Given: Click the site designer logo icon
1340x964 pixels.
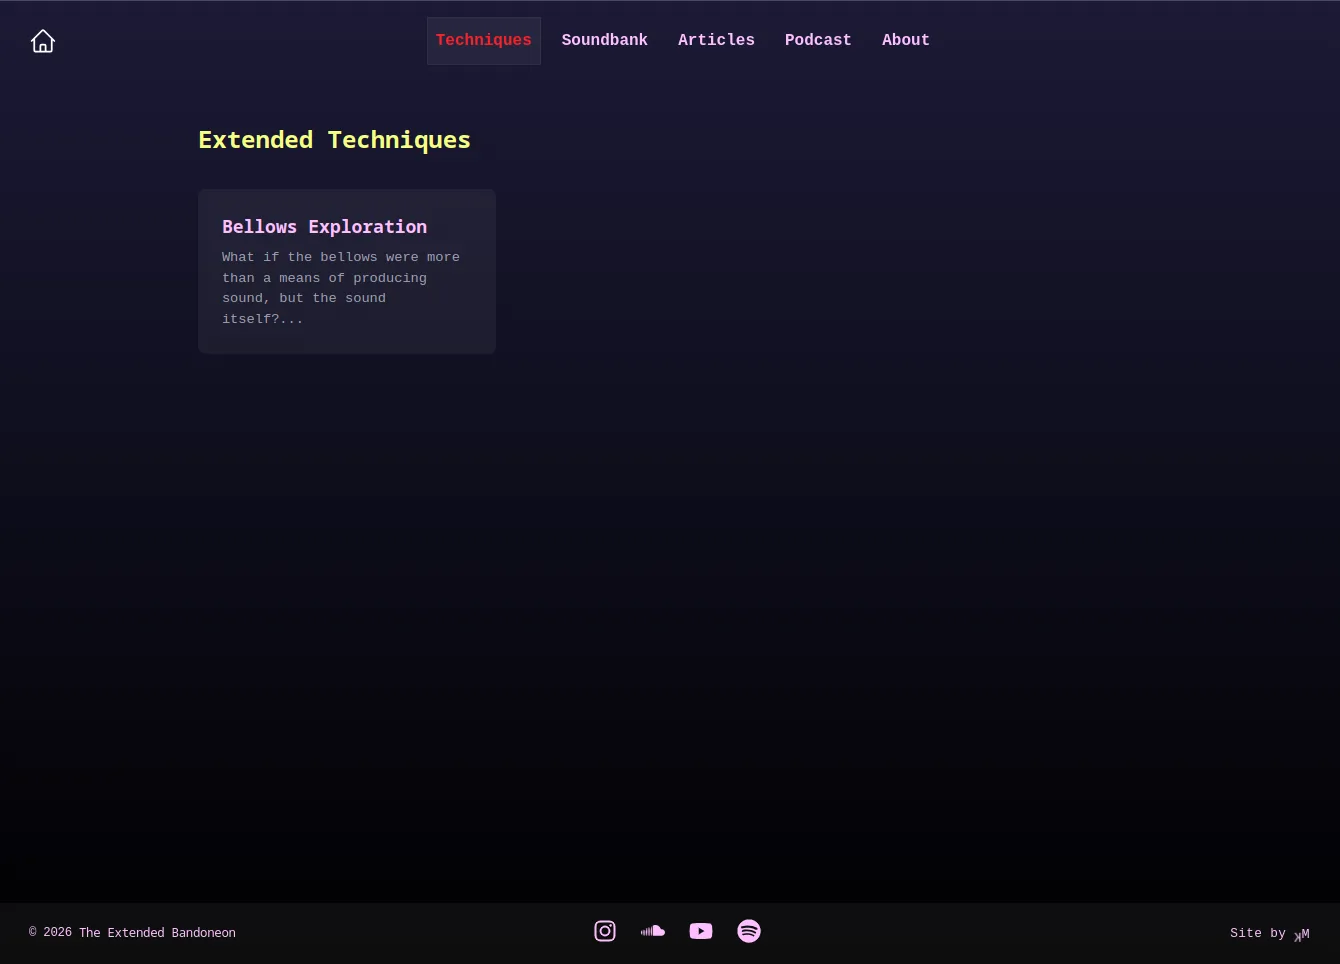Looking at the screenshot, I should pyautogui.click(x=1302, y=934).
